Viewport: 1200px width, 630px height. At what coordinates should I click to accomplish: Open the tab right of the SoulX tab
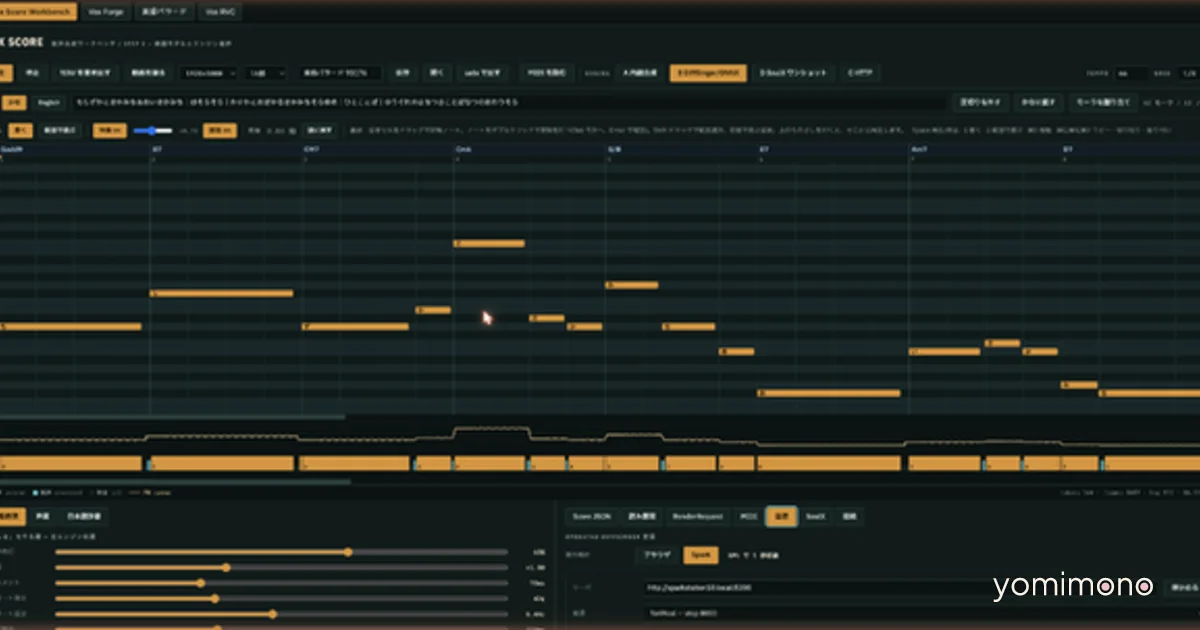[849, 516]
